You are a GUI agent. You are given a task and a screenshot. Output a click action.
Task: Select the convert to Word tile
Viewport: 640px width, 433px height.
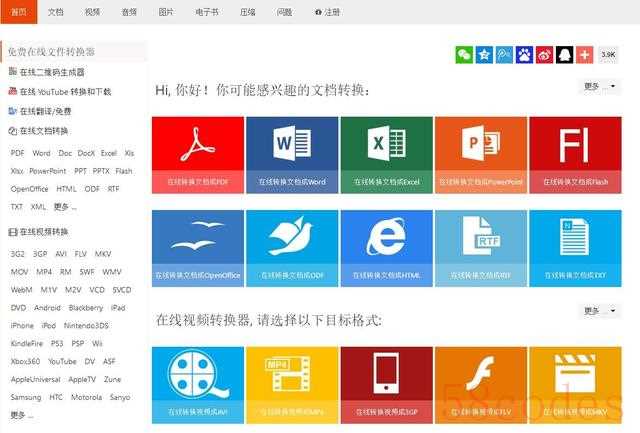(292, 155)
